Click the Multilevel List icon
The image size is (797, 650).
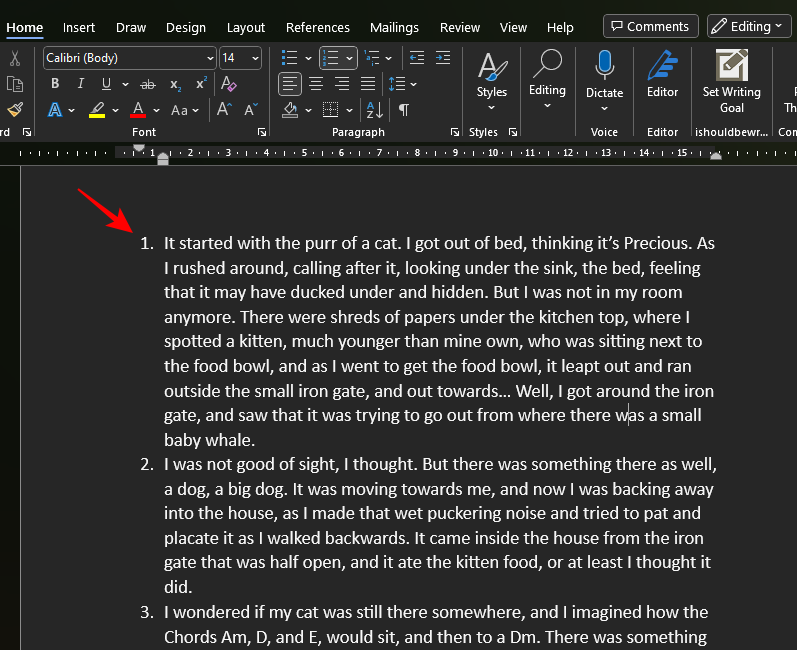click(373, 58)
